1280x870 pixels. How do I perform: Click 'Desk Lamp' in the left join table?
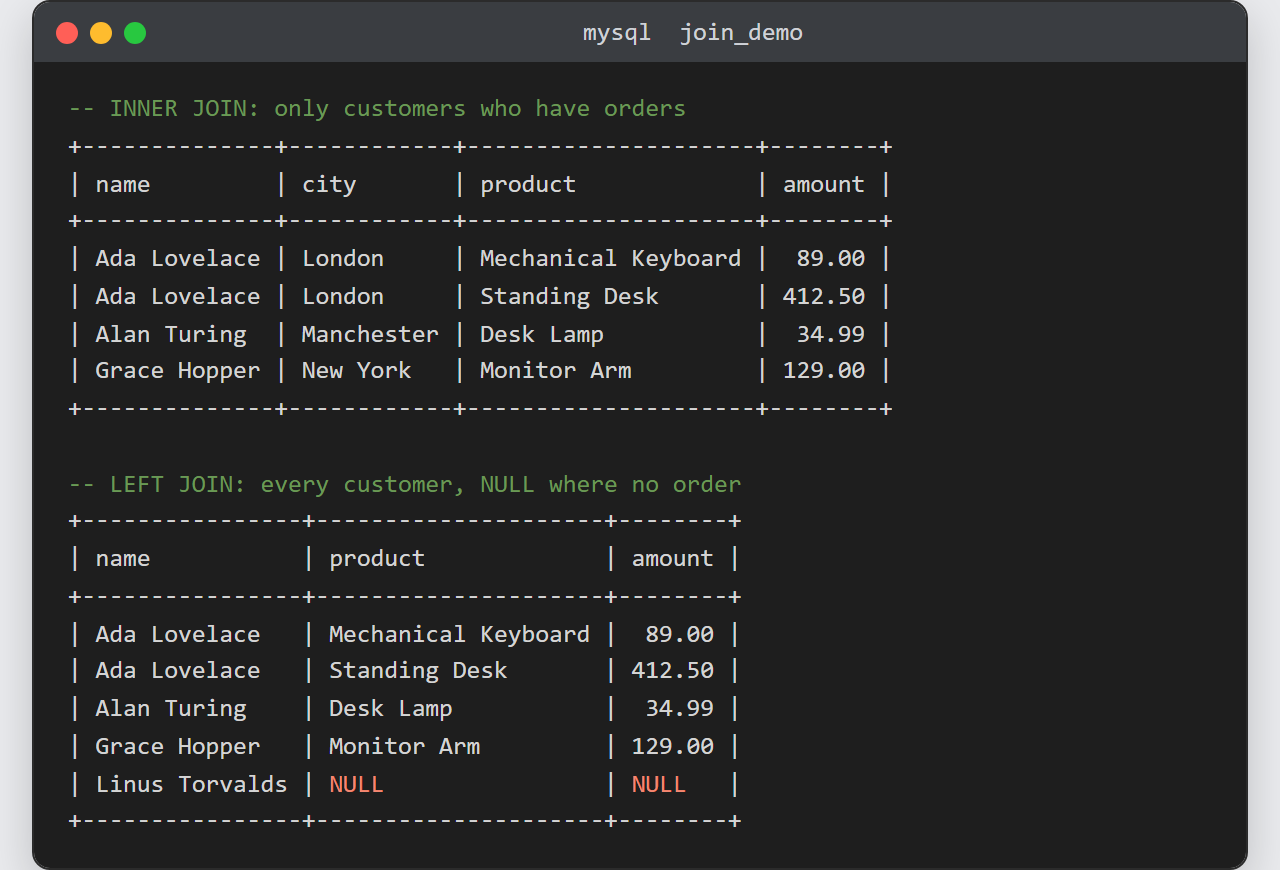point(391,708)
